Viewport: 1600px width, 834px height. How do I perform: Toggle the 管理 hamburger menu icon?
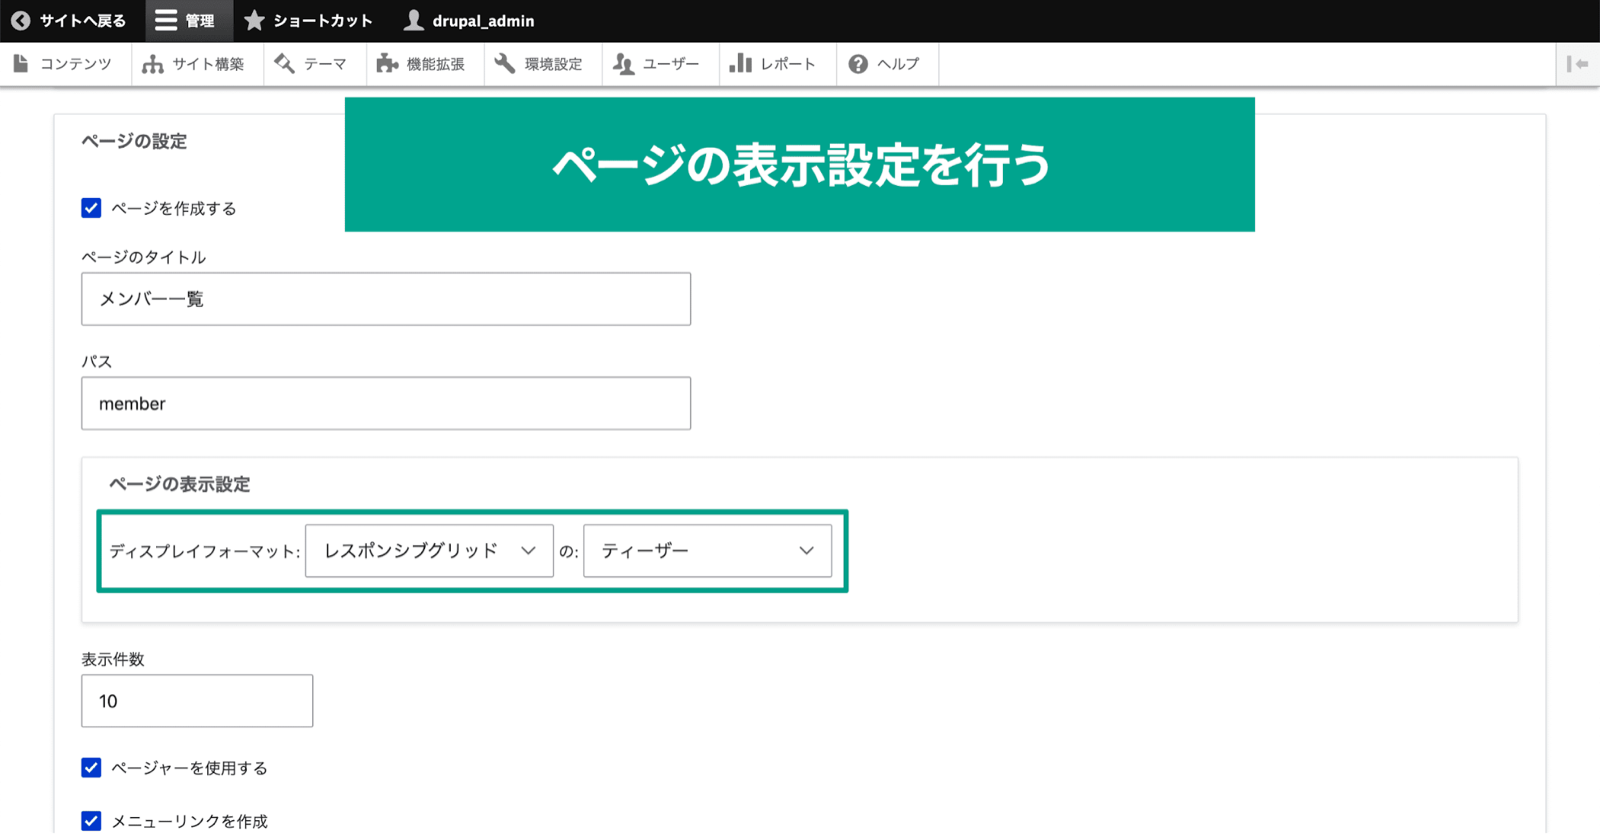166,21
